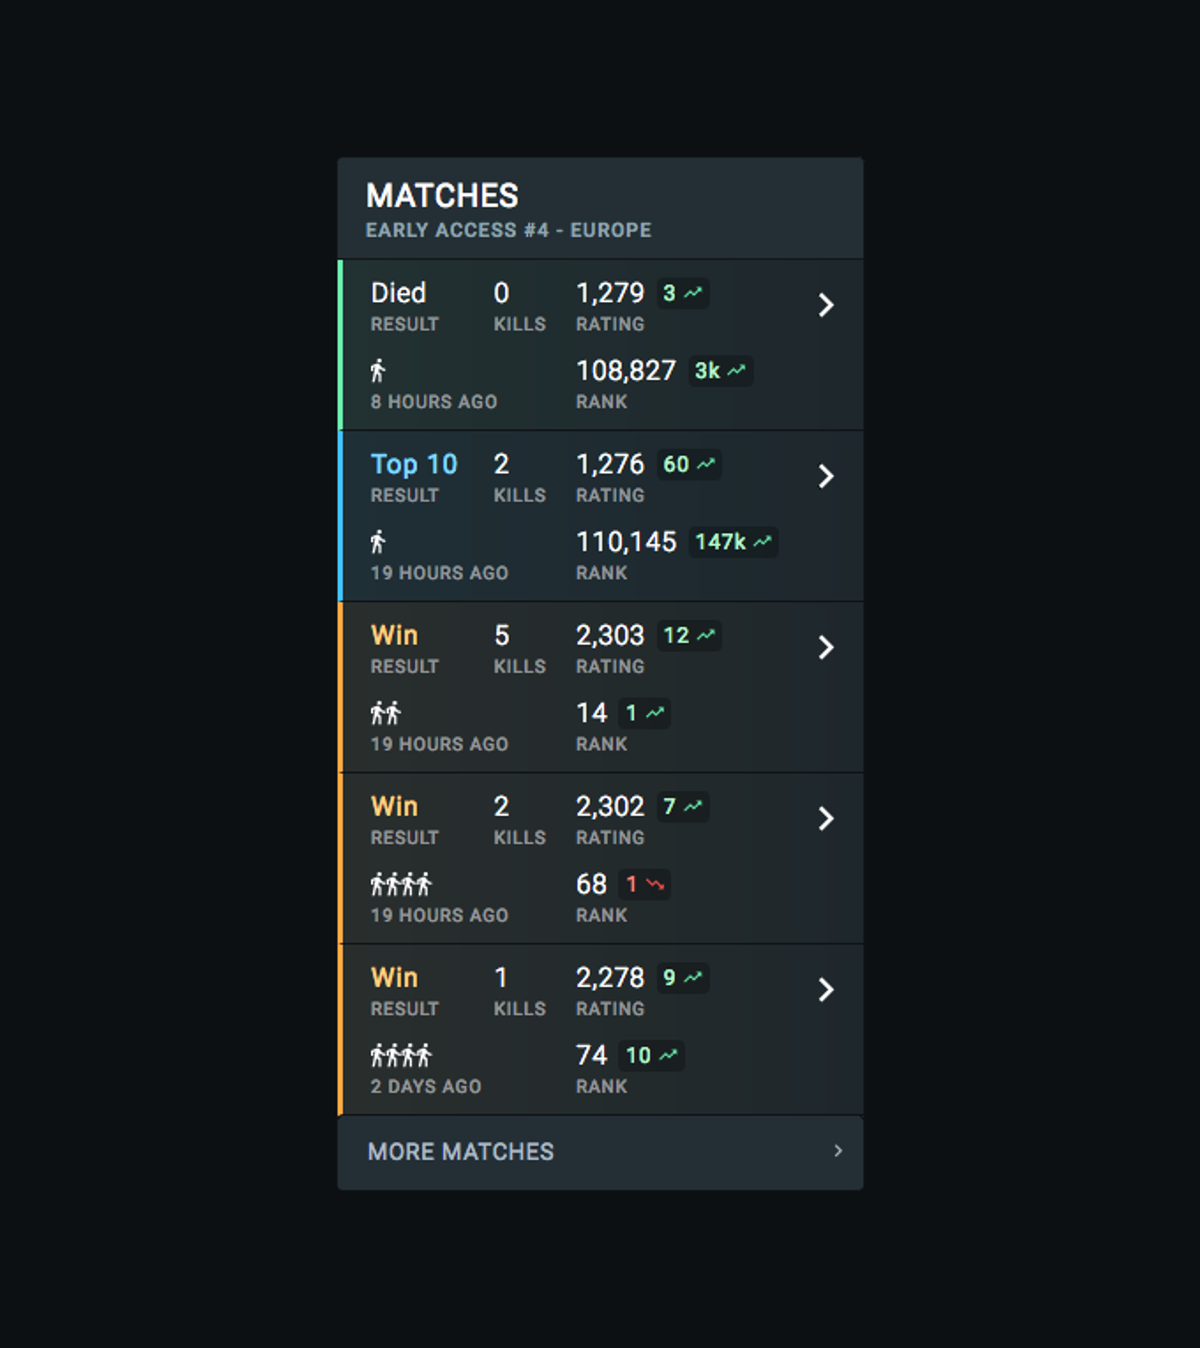Expand the Died match details with its chevron
Screen dimensions: 1200x1348
click(x=827, y=305)
